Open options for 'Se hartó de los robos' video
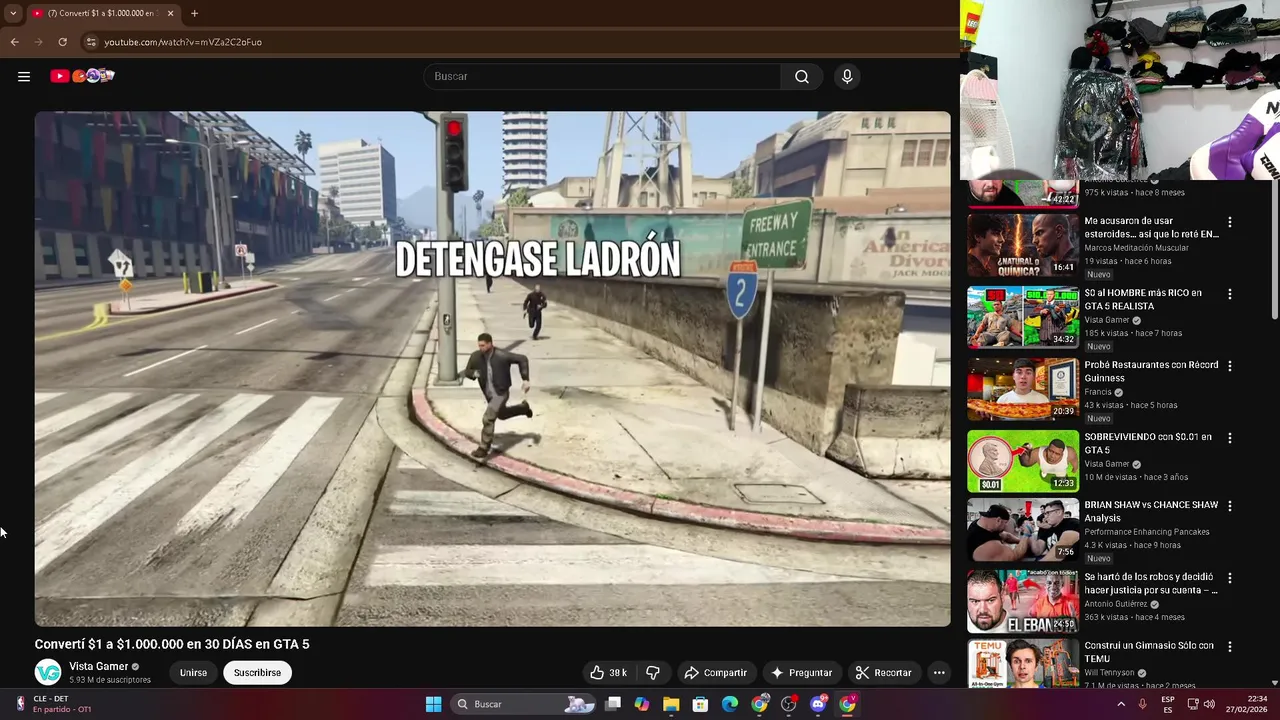 point(1230,578)
